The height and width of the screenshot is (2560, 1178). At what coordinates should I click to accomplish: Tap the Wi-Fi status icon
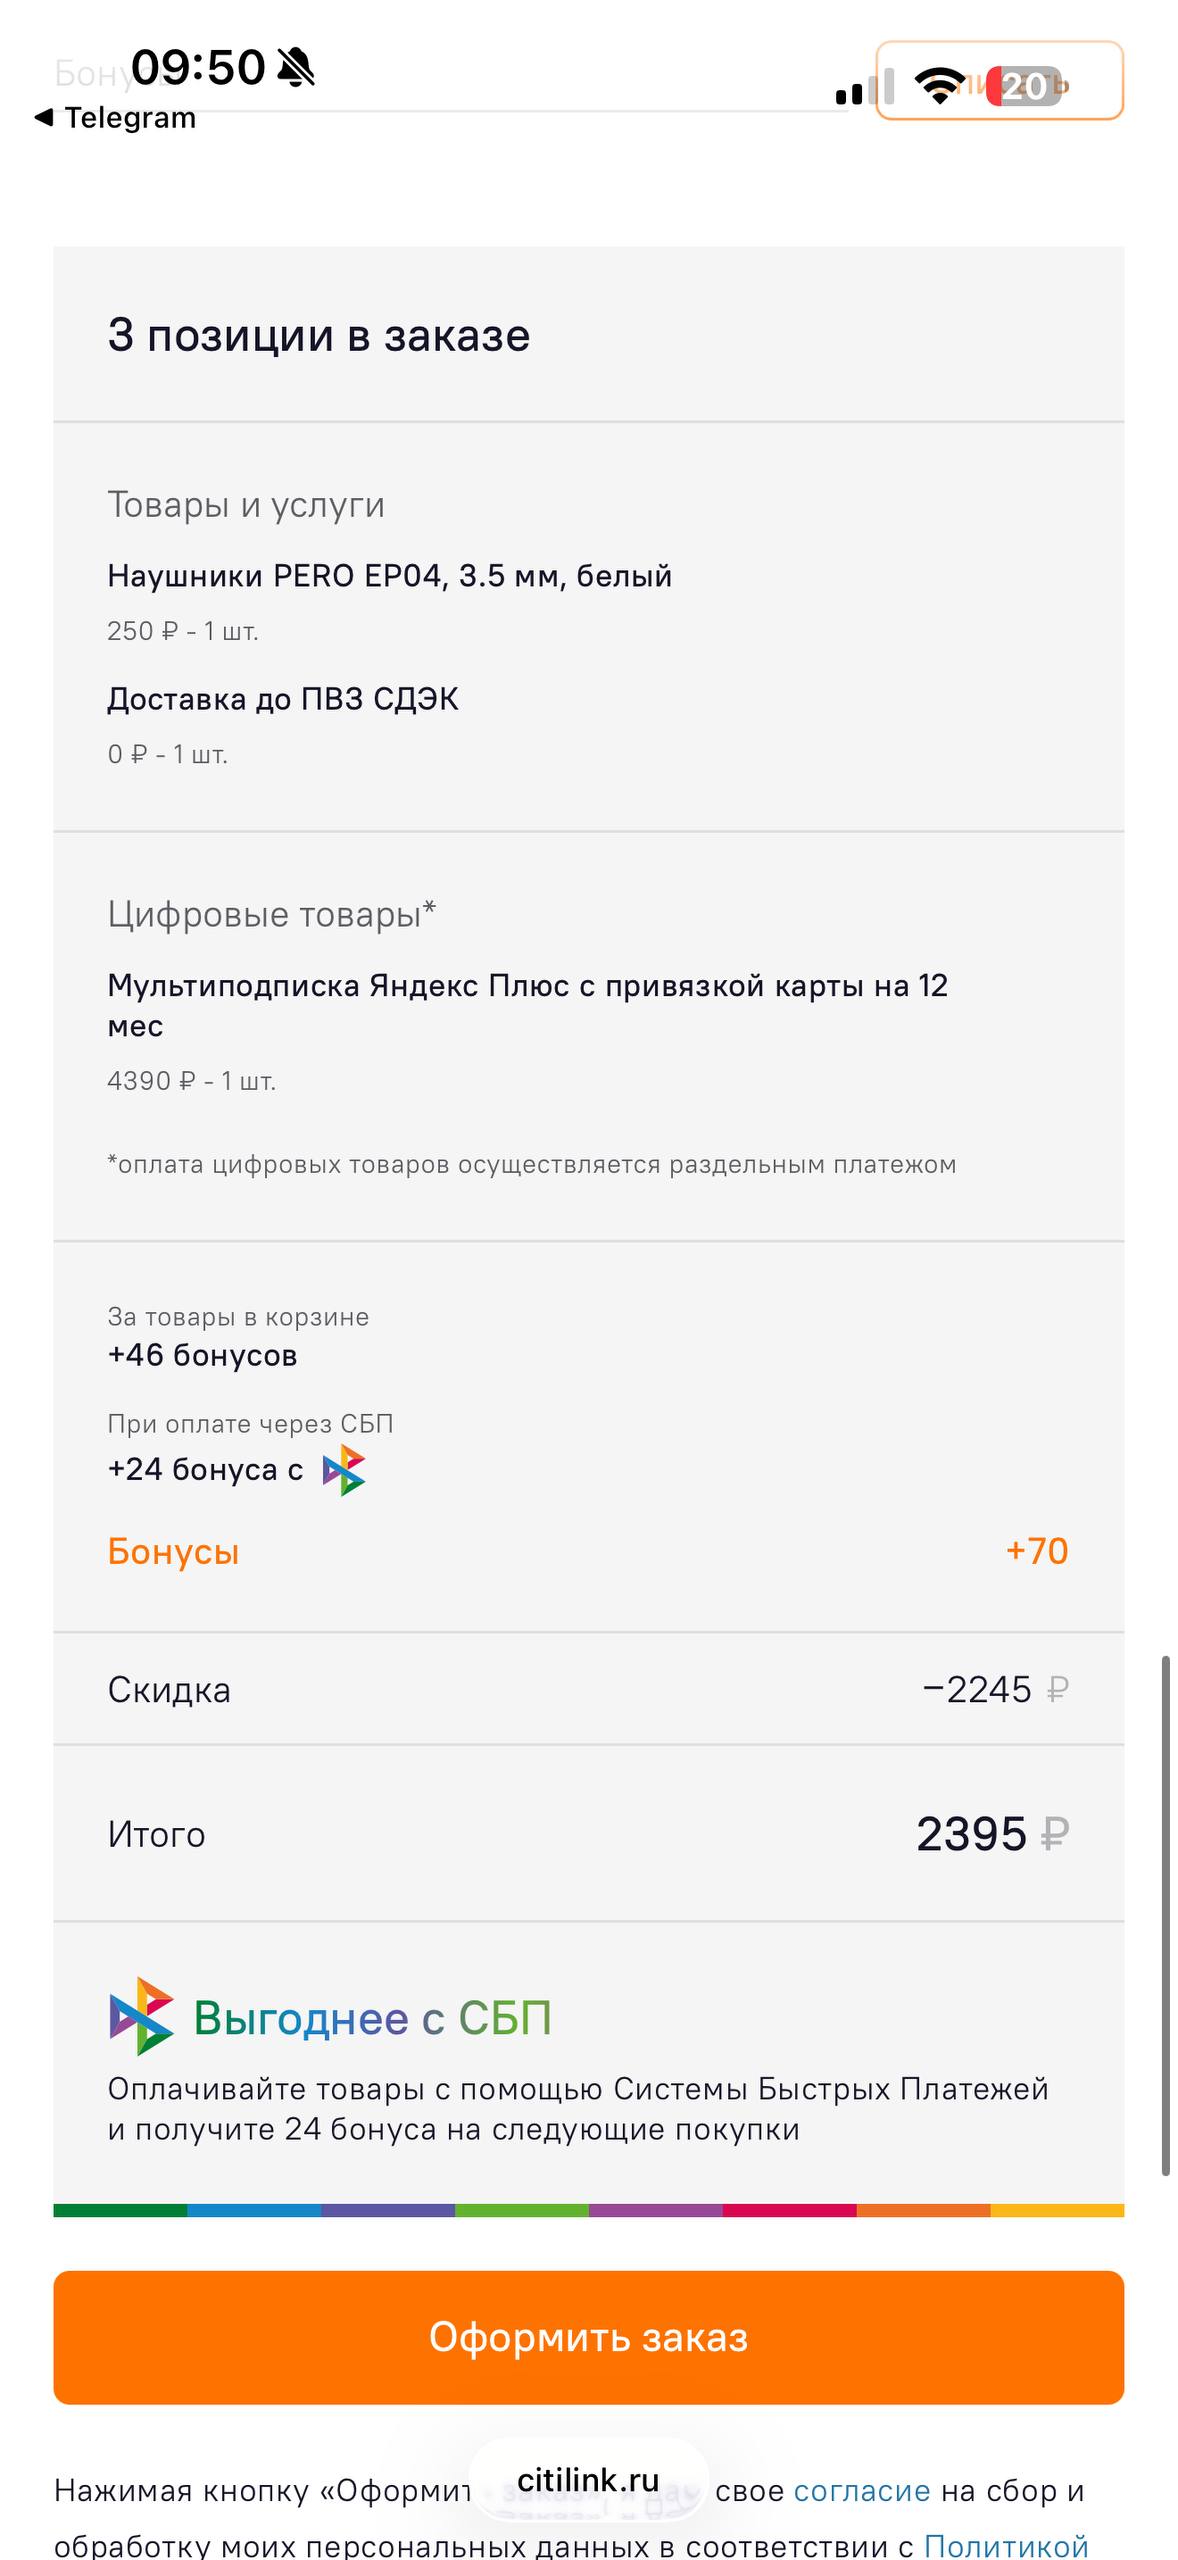coord(941,86)
